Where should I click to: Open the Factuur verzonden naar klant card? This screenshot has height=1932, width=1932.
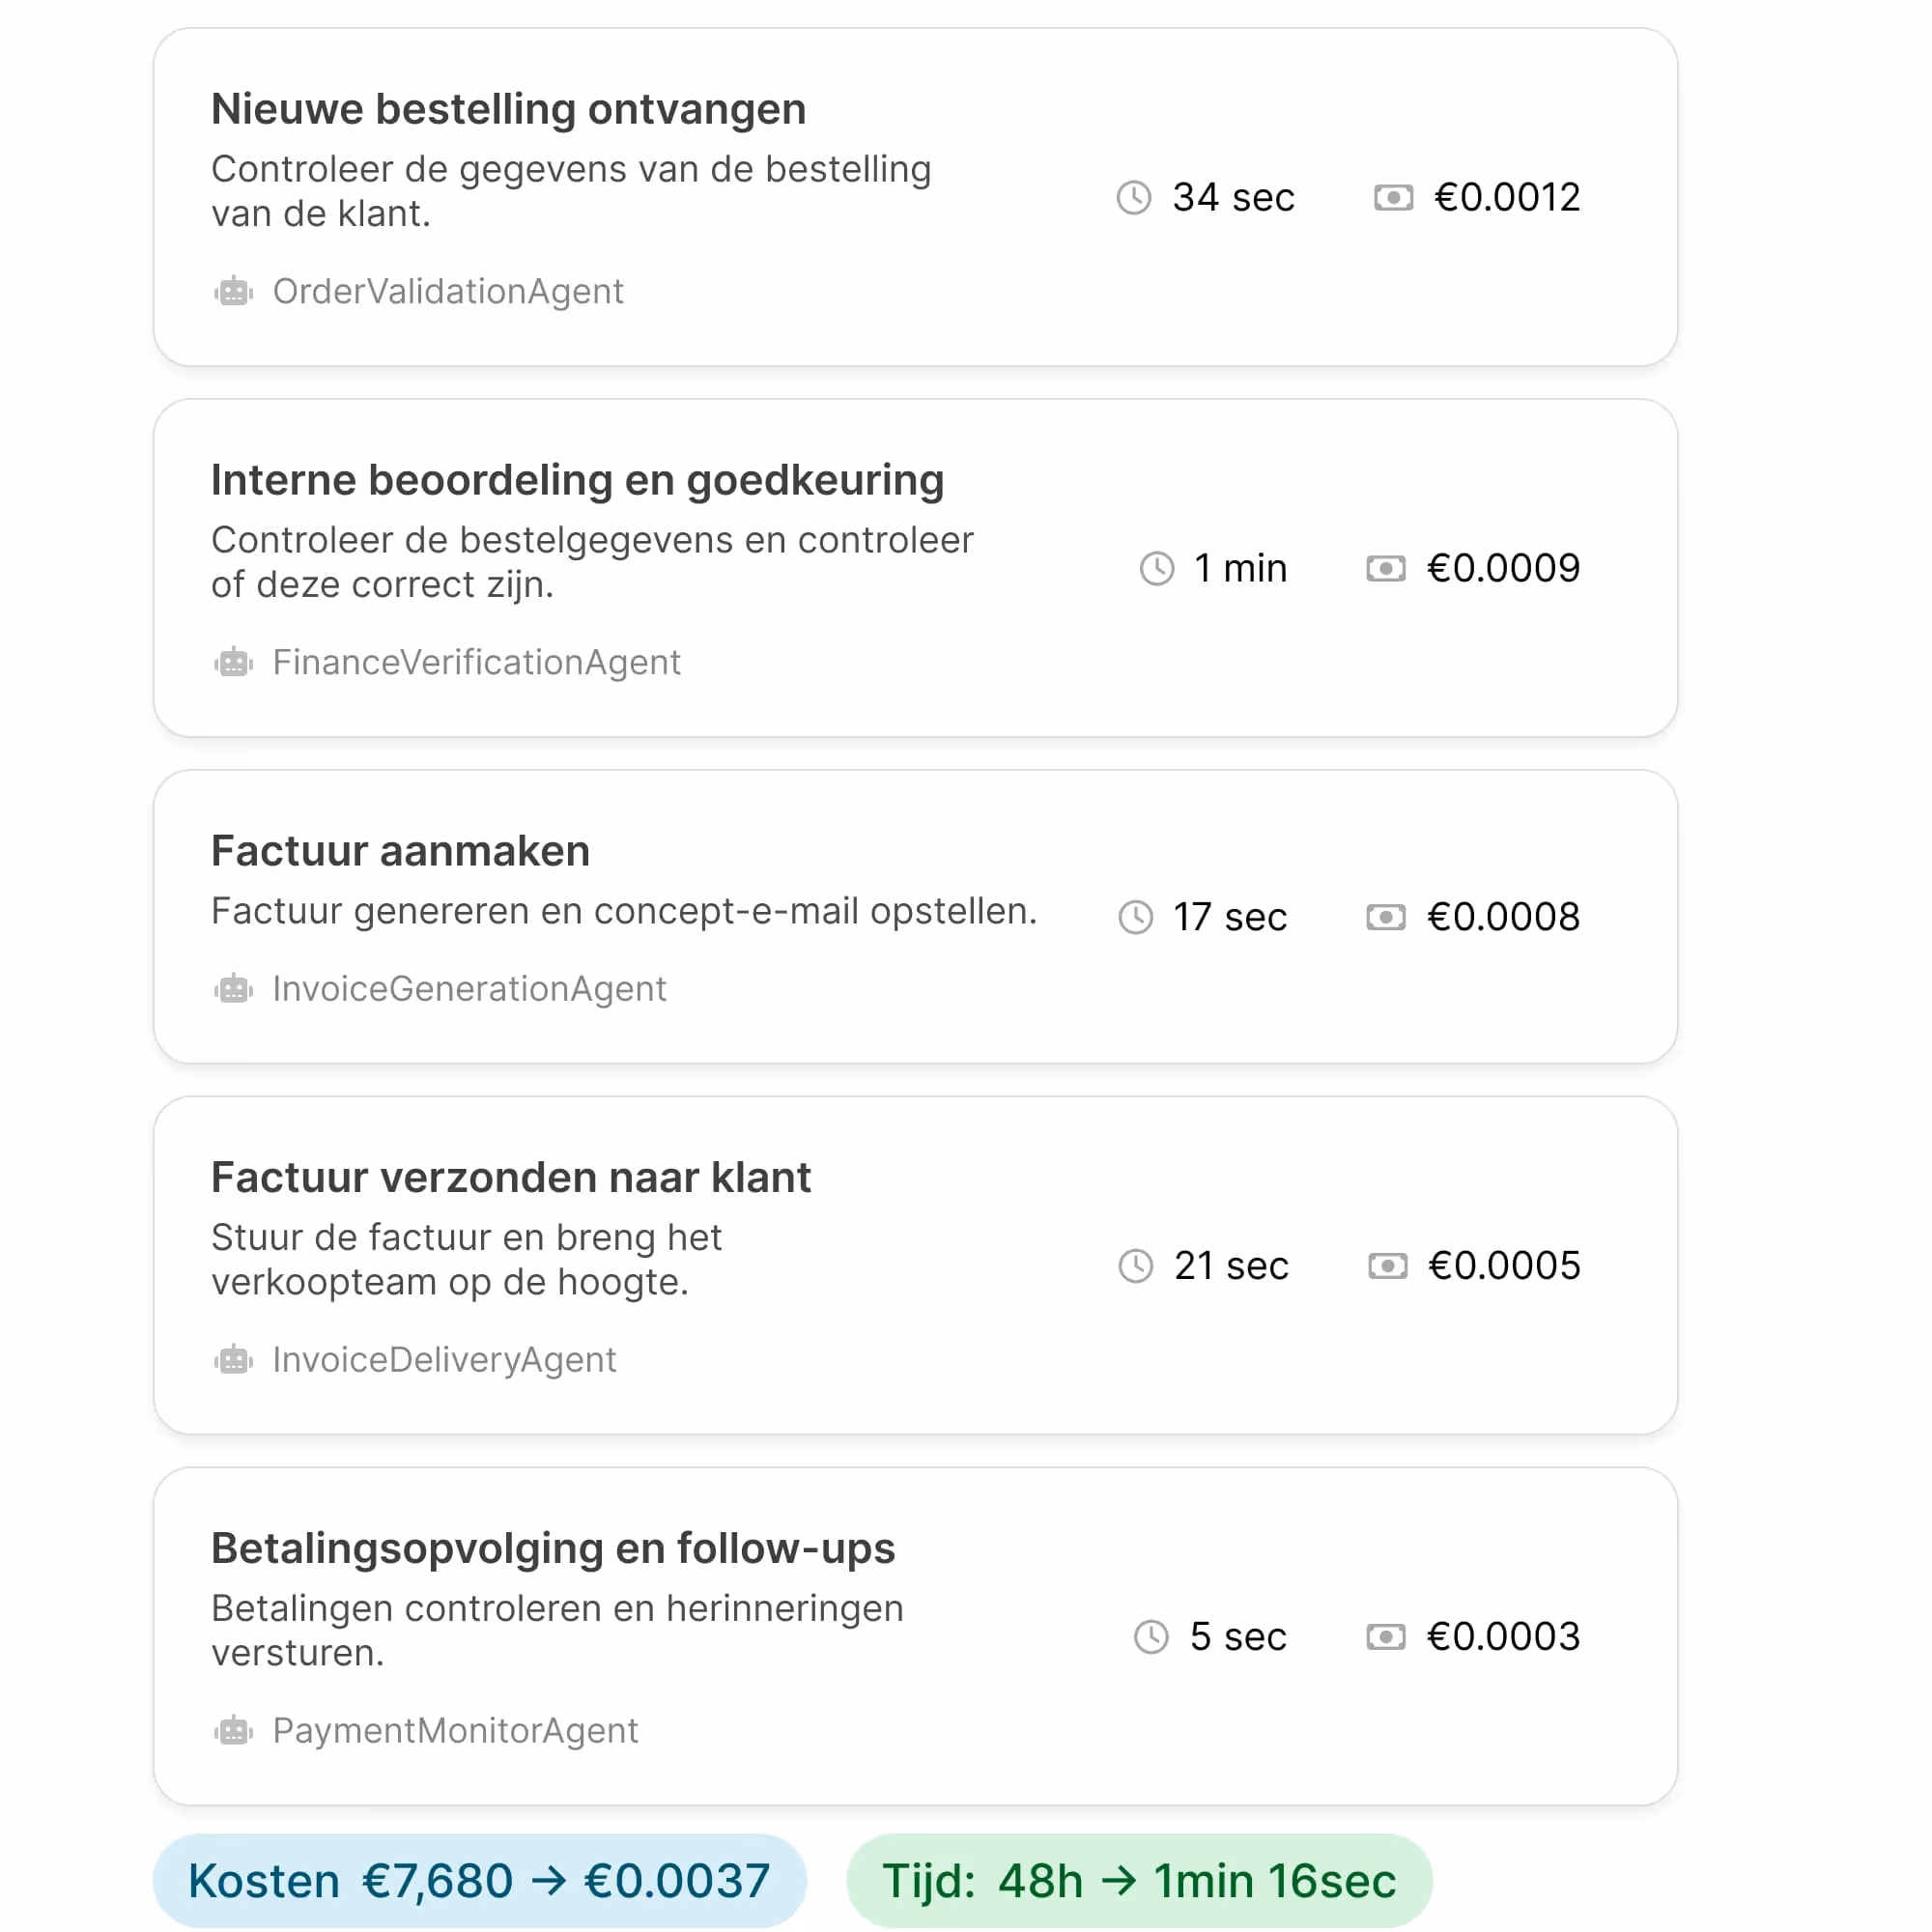click(x=916, y=1265)
